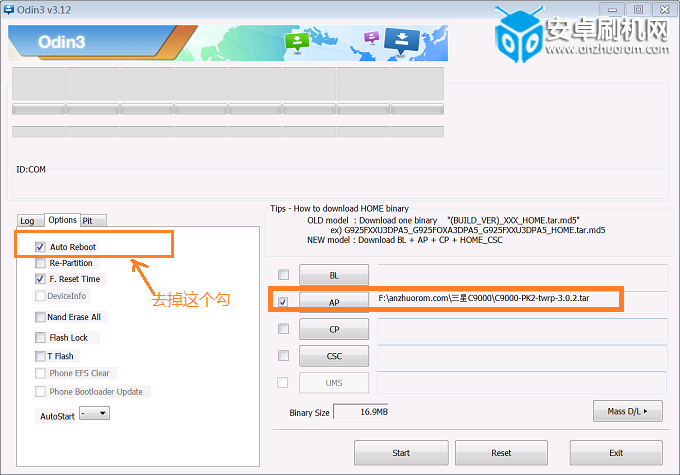Click the CP file path field
The width and height of the screenshot is (680, 475).
(522, 329)
